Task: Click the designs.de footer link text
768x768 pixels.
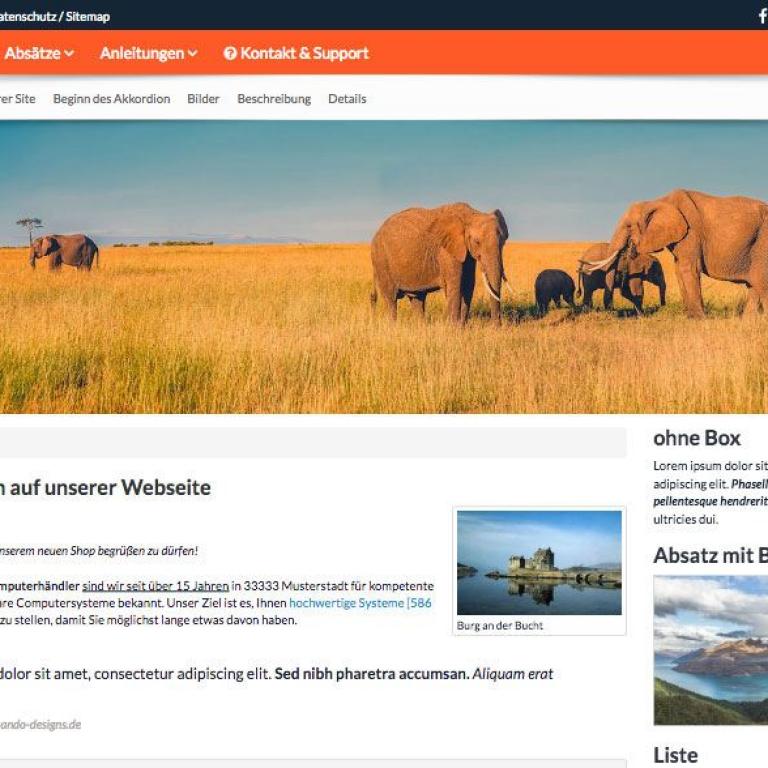Action: coord(40,724)
